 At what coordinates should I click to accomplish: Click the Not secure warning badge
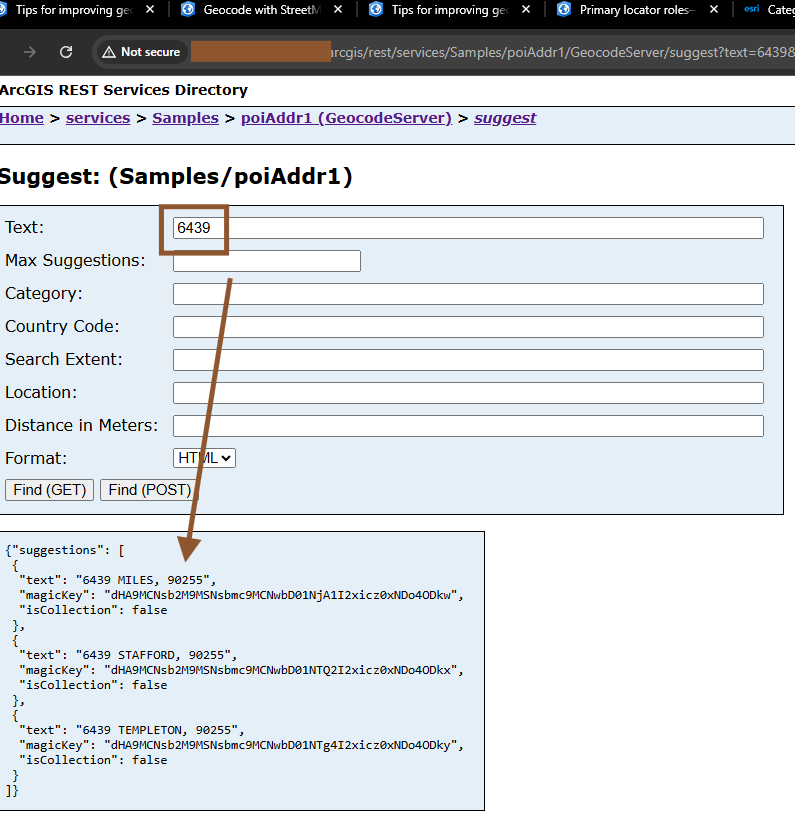pyautogui.click(x=142, y=52)
